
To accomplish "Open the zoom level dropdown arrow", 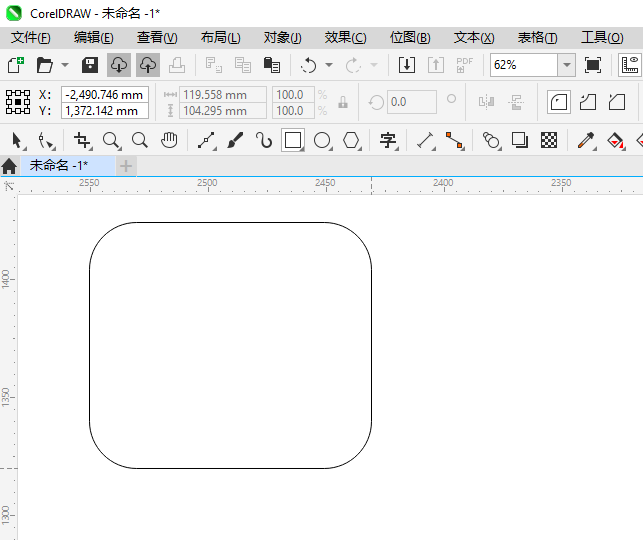I will pyautogui.click(x=567, y=65).
